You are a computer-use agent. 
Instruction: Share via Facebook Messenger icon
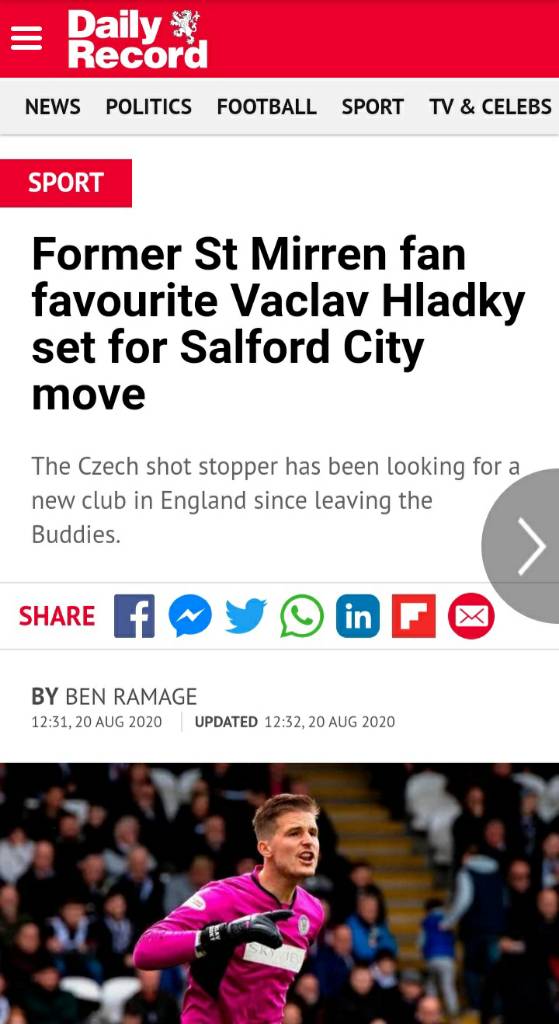[x=190, y=616]
